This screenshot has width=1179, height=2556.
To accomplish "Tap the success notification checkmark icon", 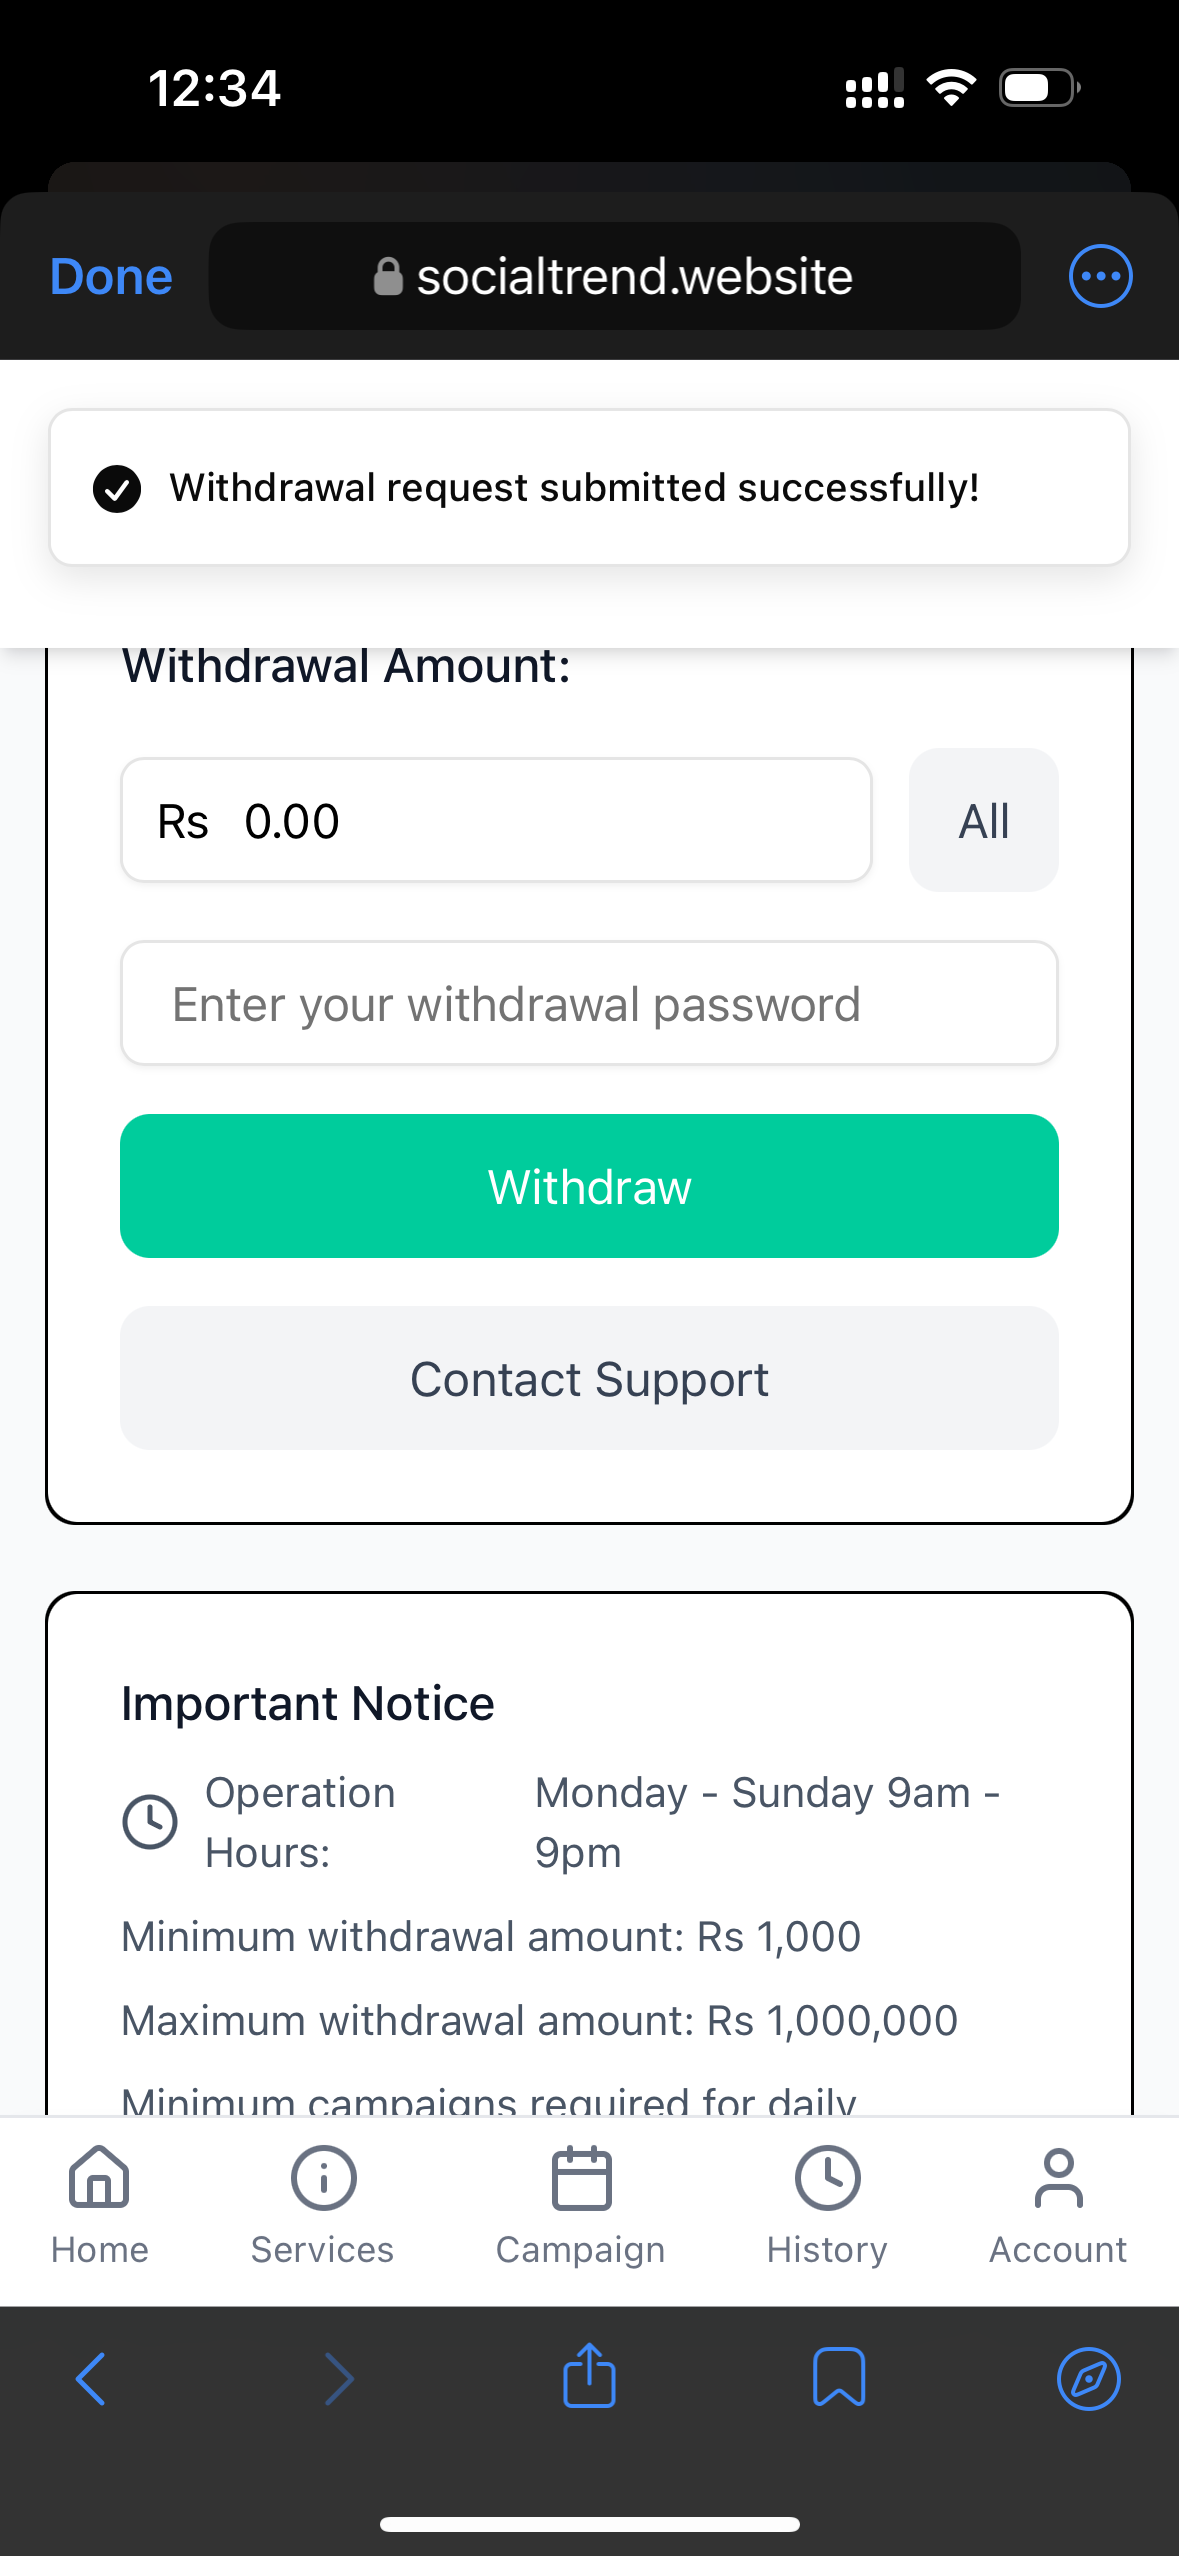I will [x=117, y=489].
